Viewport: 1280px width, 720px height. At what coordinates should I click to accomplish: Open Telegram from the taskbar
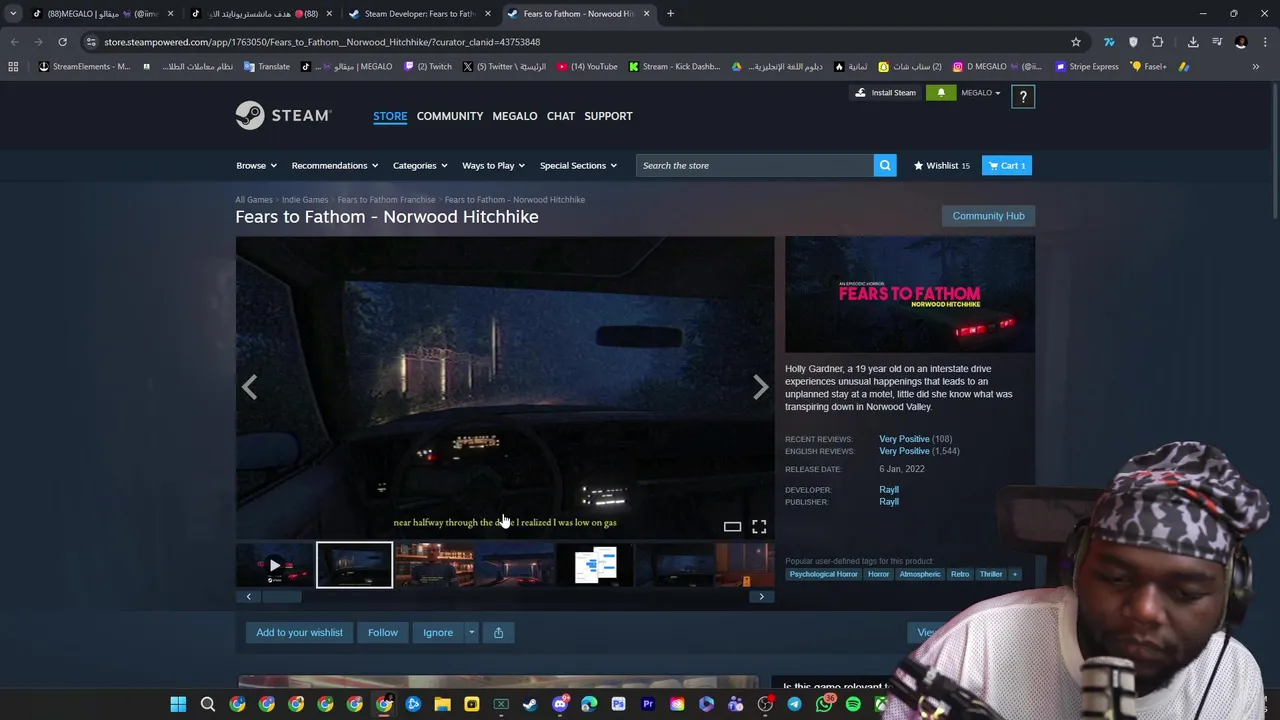794,704
